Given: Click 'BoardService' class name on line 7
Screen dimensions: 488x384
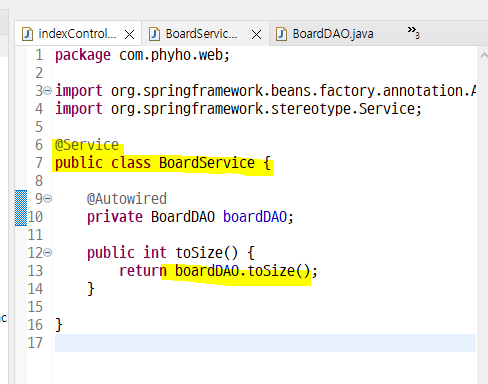Looking at the screenshot, I should (207, 163).
